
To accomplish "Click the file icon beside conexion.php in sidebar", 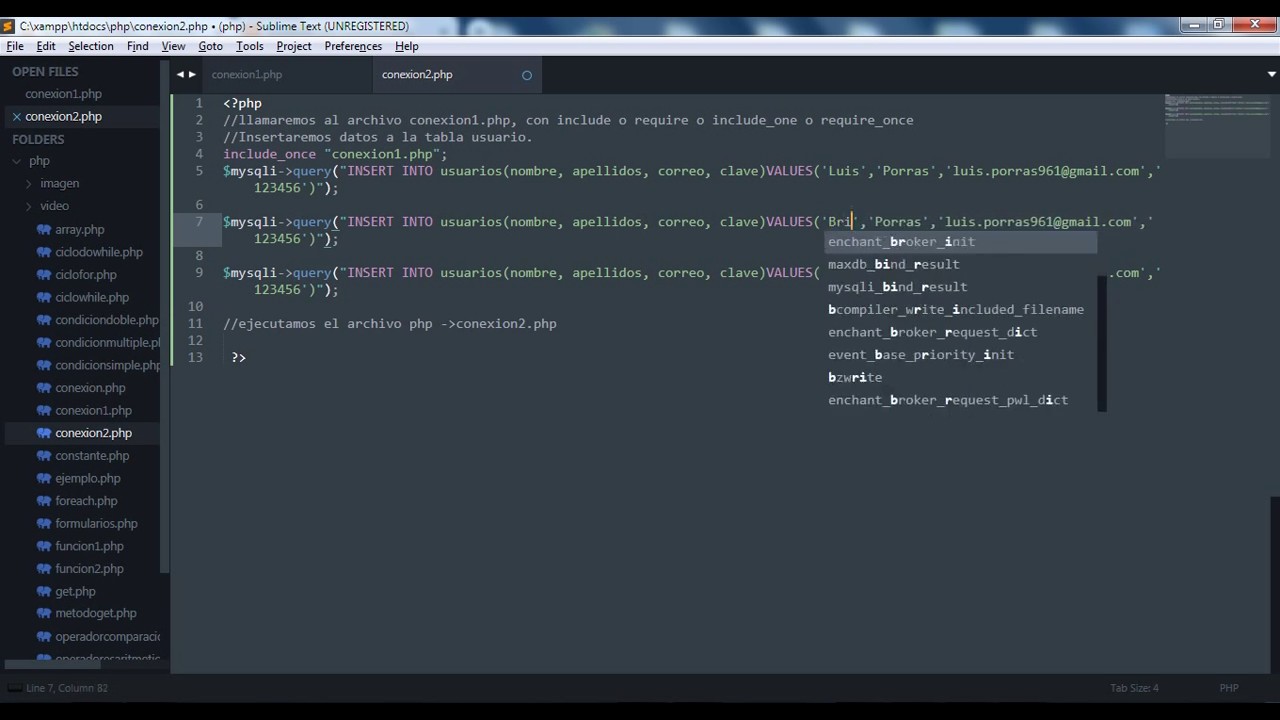I will tap(43, 388).
